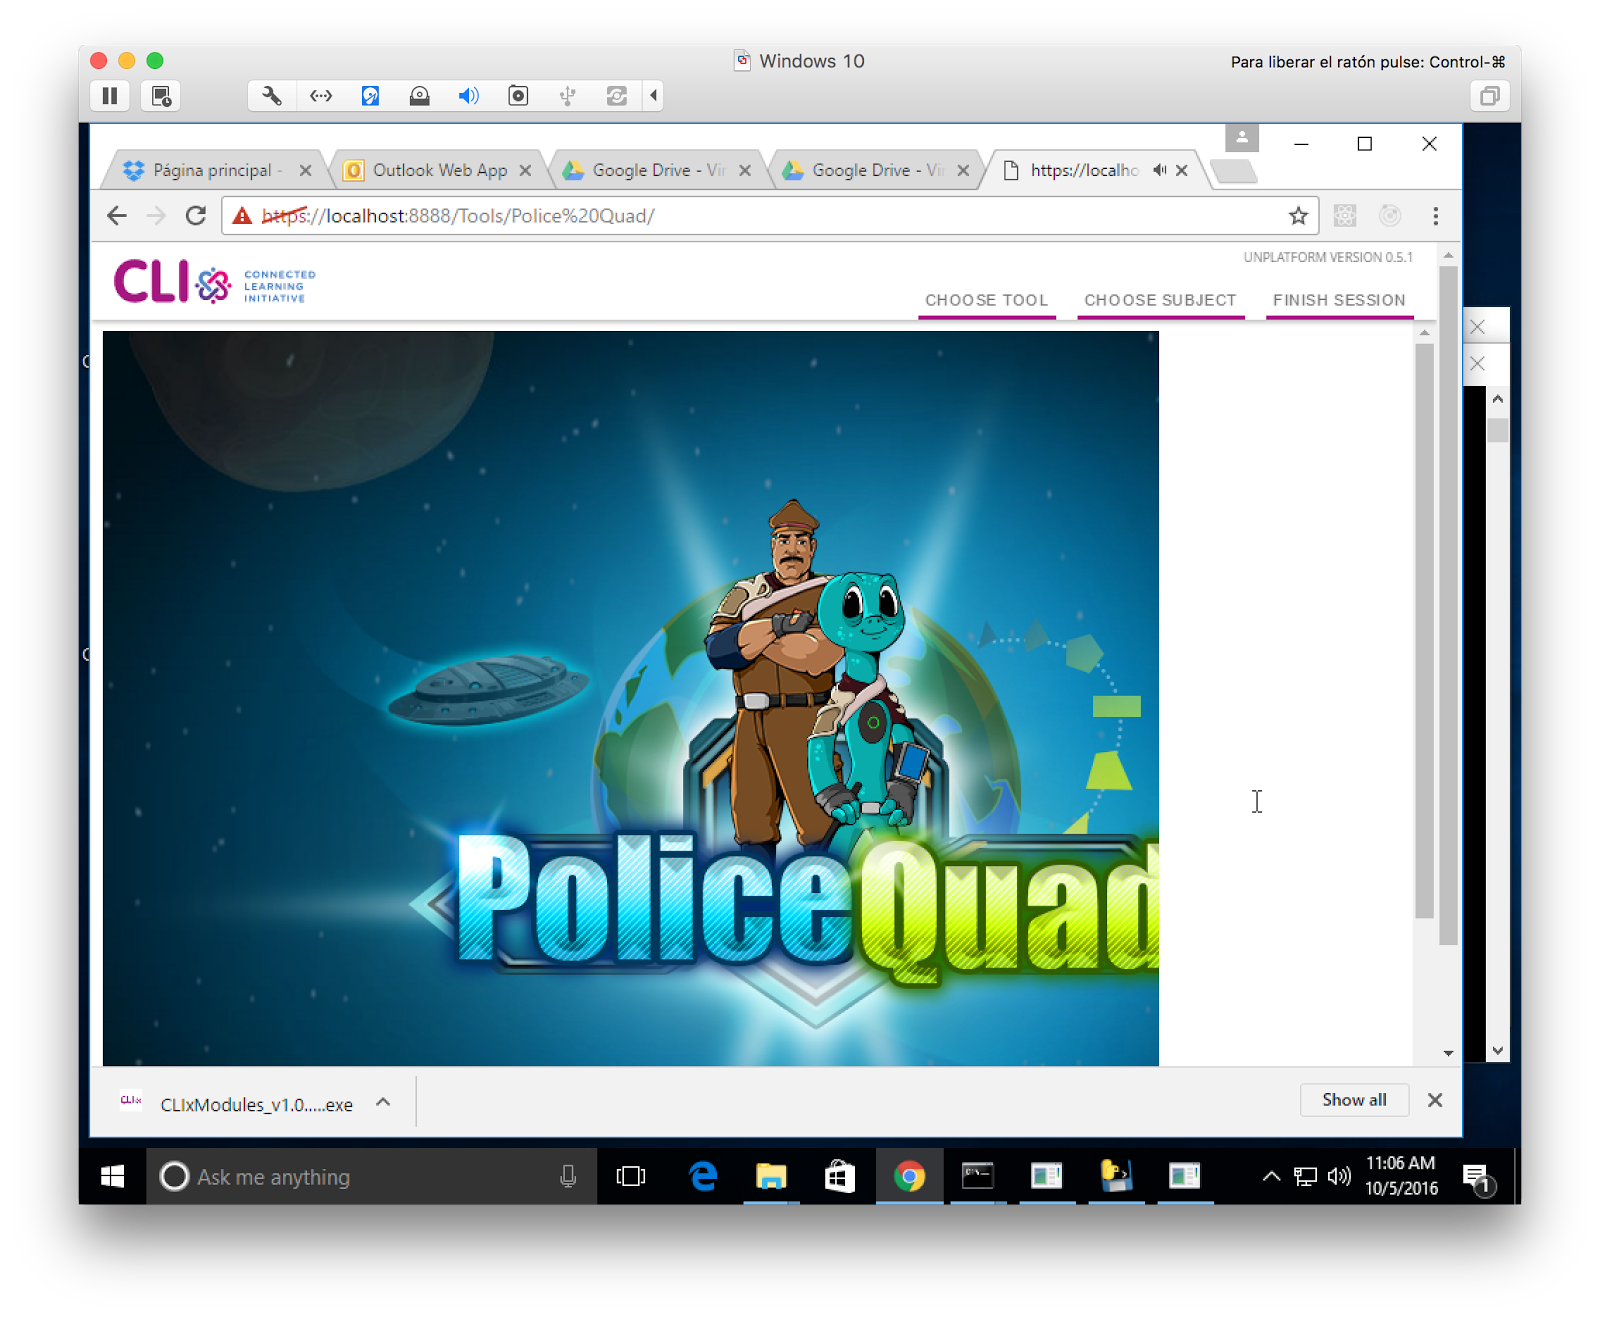Viewport: 1600px width, 1317px height.
Task: Click the second greyed extension icon
Action: click(1390, 216)
